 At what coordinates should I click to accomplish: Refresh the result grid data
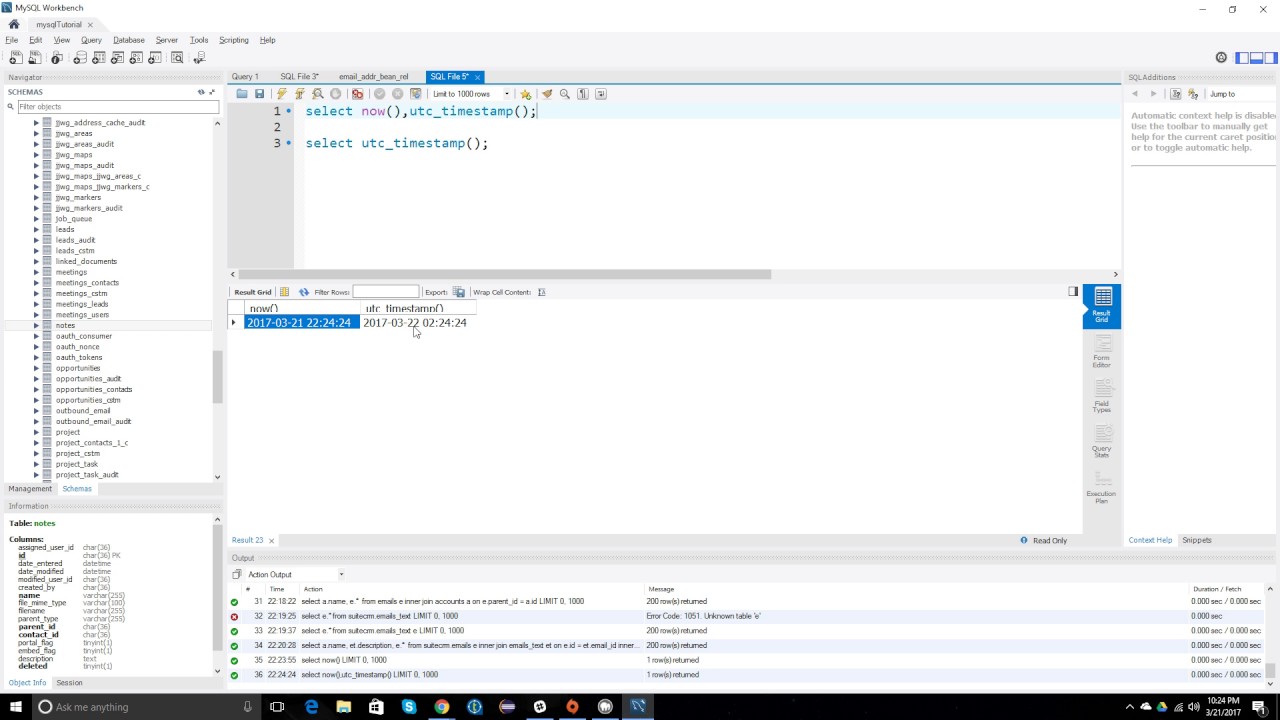click(x=304, y=292)
